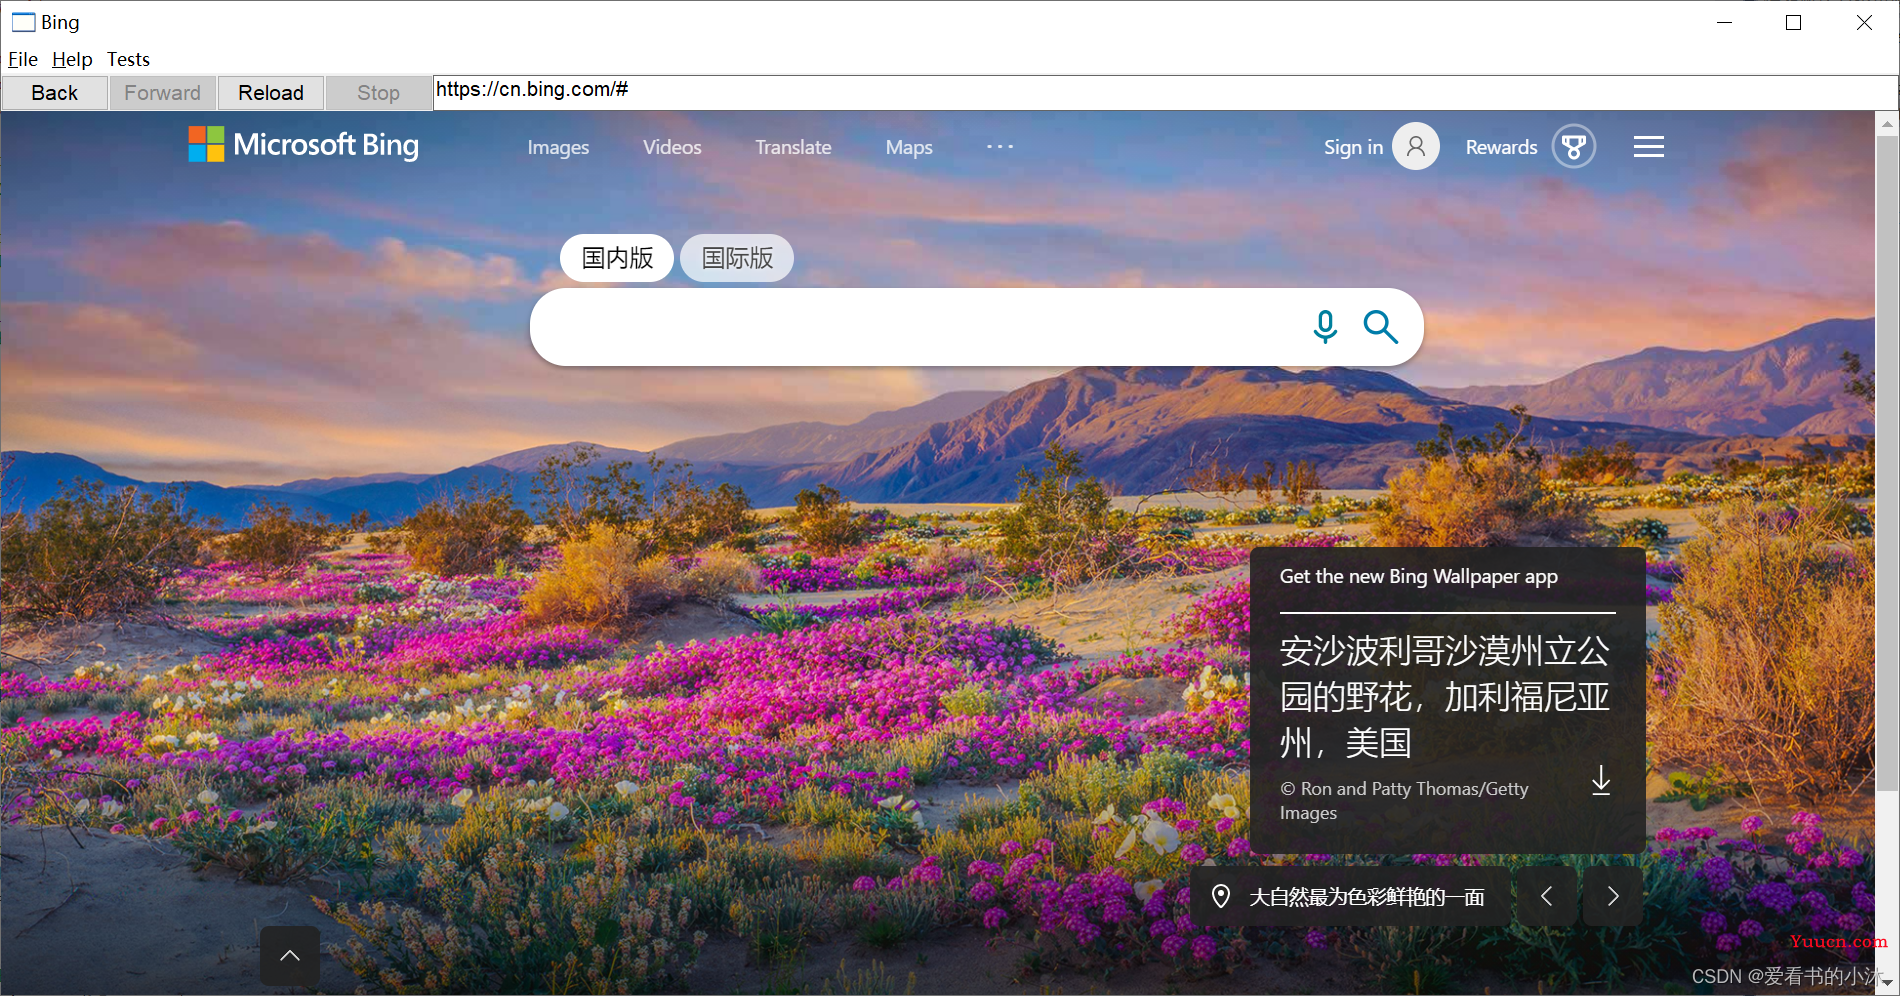This screenshot has height=996, width=1900.
Task: Open the Help menu
Action: [72, 59]
